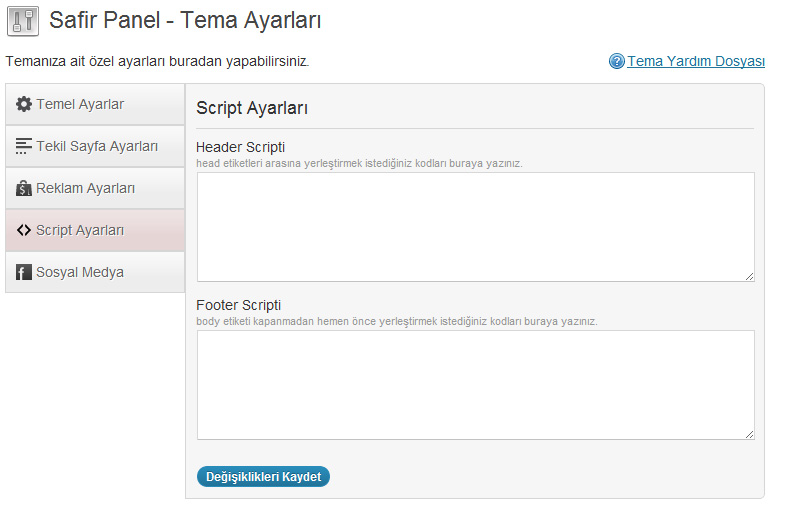Viewport: 793px width, 510px height.
Task: Save with Değişiklikleri Kaydet button
Action: pyautogui.click(x=263, y=477)
